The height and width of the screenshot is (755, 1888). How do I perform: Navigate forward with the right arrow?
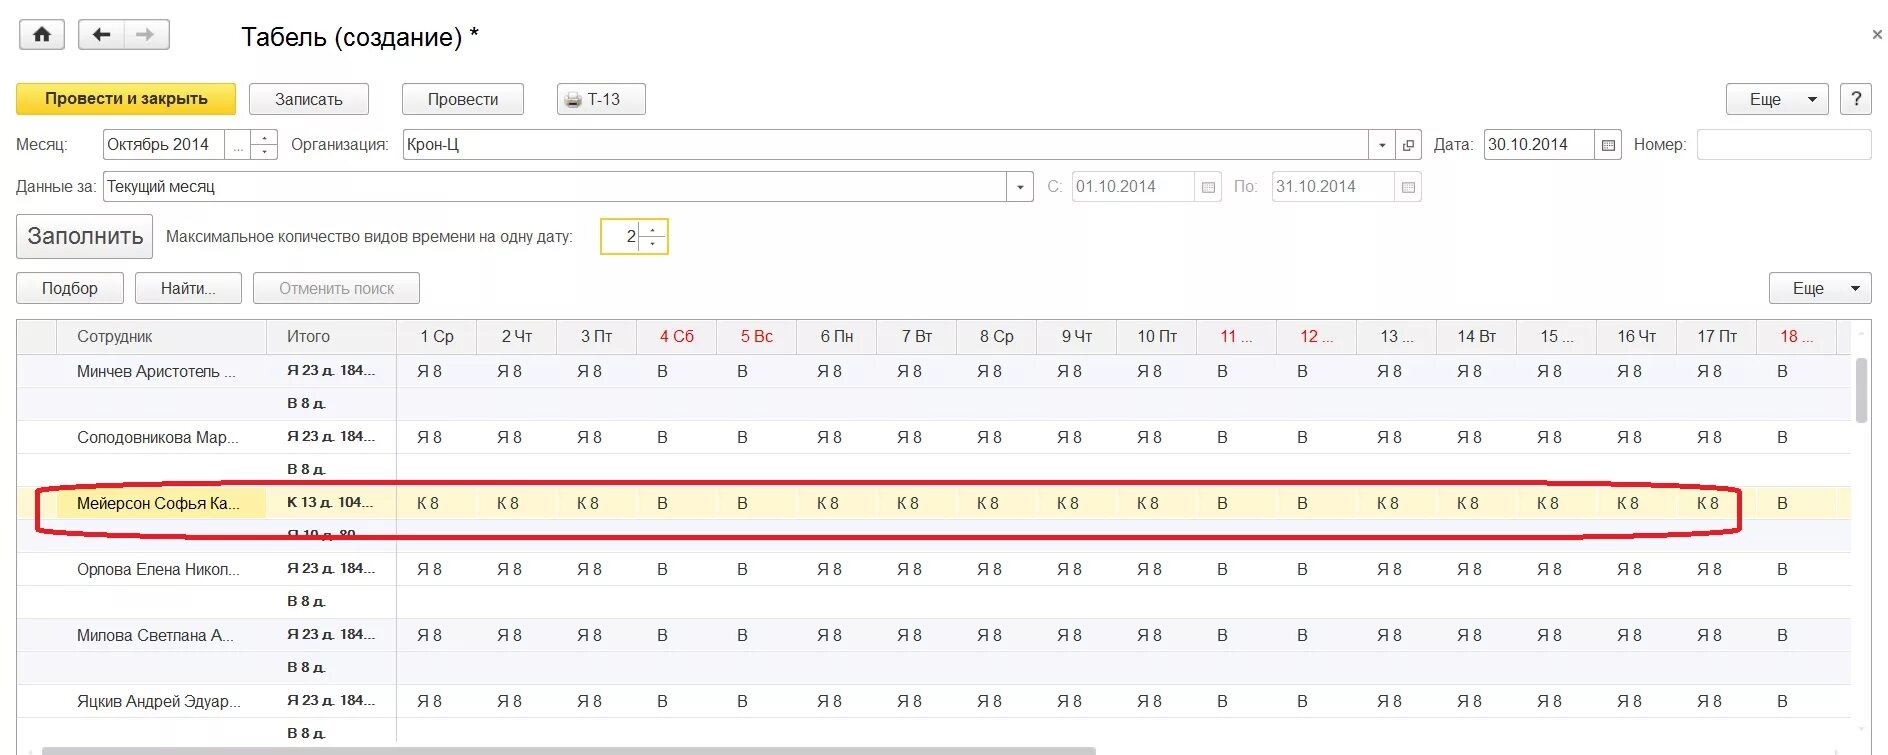click(x=146, y=35)
